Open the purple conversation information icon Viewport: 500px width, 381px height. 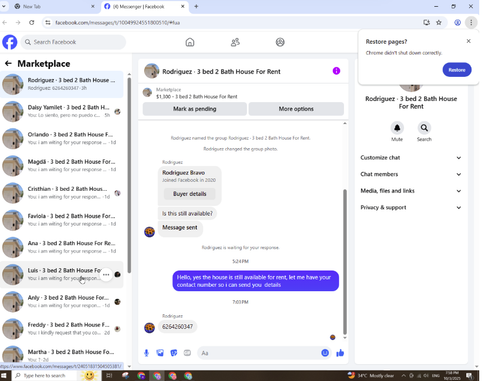coord(336,71)
